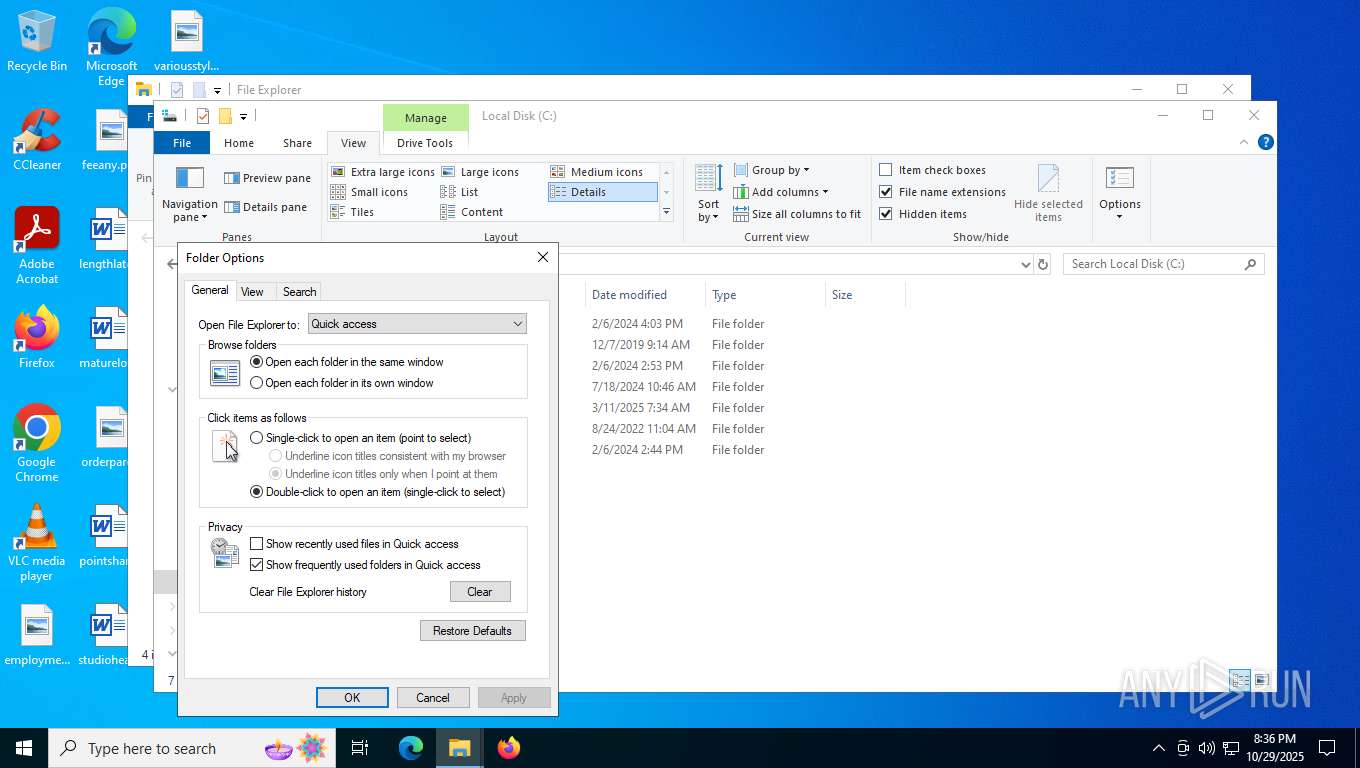Collapse the ribbon with the chevron
The image size is (1360, 768).
[1245, 142]
